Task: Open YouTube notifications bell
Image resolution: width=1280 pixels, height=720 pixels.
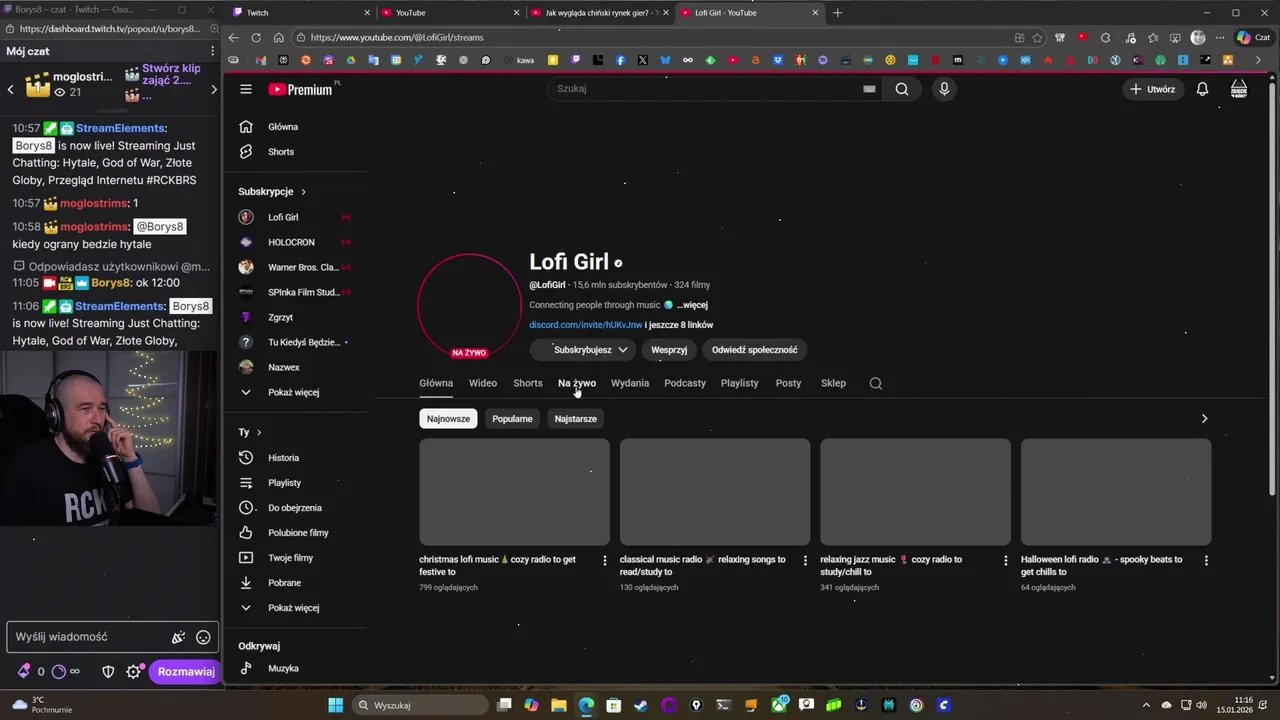Action: click(x=1202, y=89)
